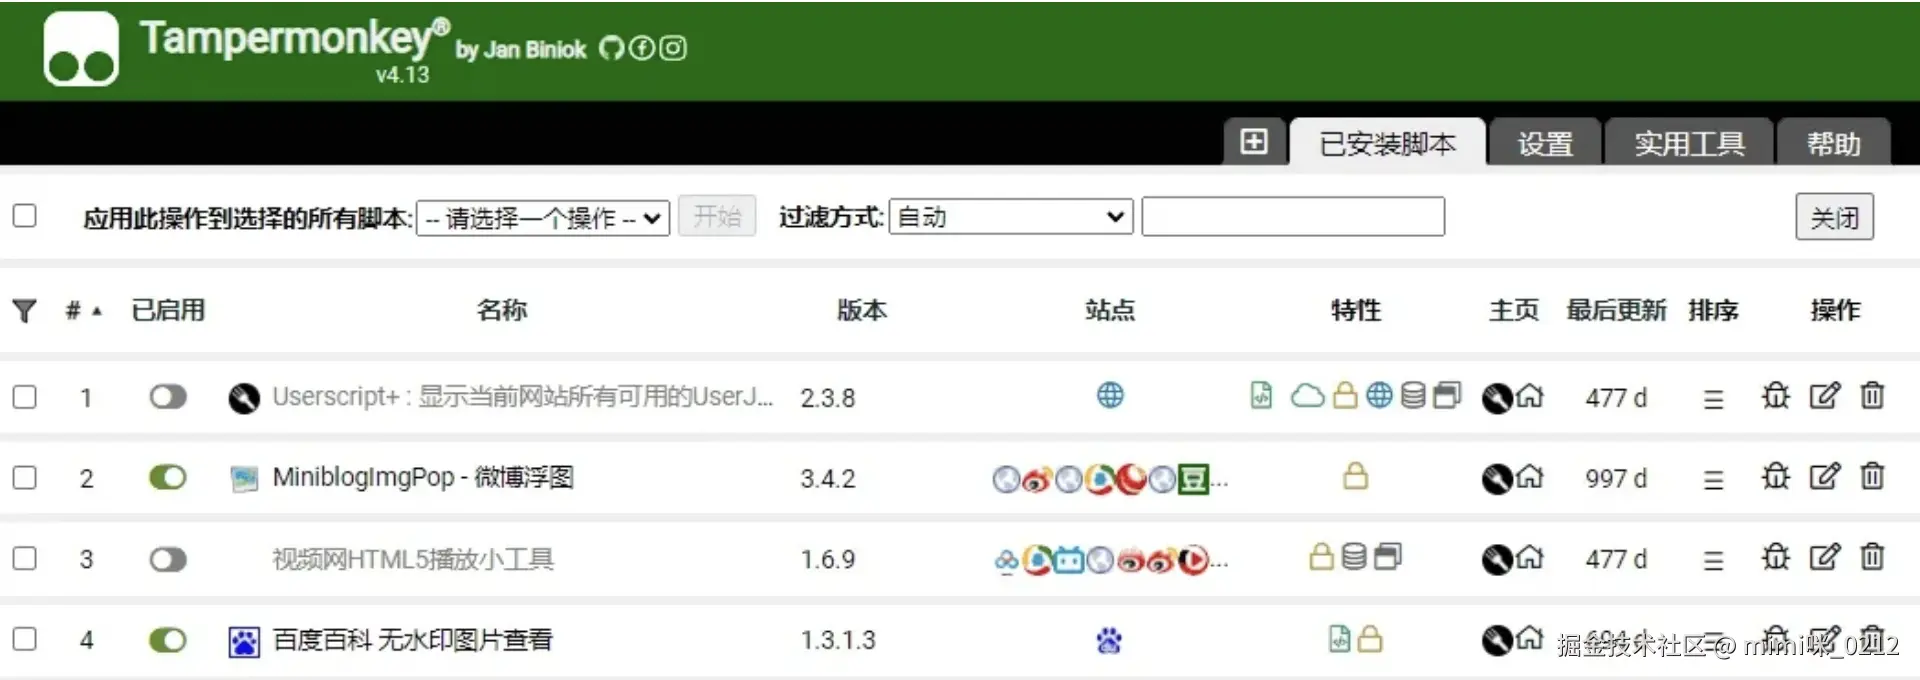Open the 帮助 tab
Image resolution: width=1920 pixels, height=680 pixels.
coord(1833,142)
